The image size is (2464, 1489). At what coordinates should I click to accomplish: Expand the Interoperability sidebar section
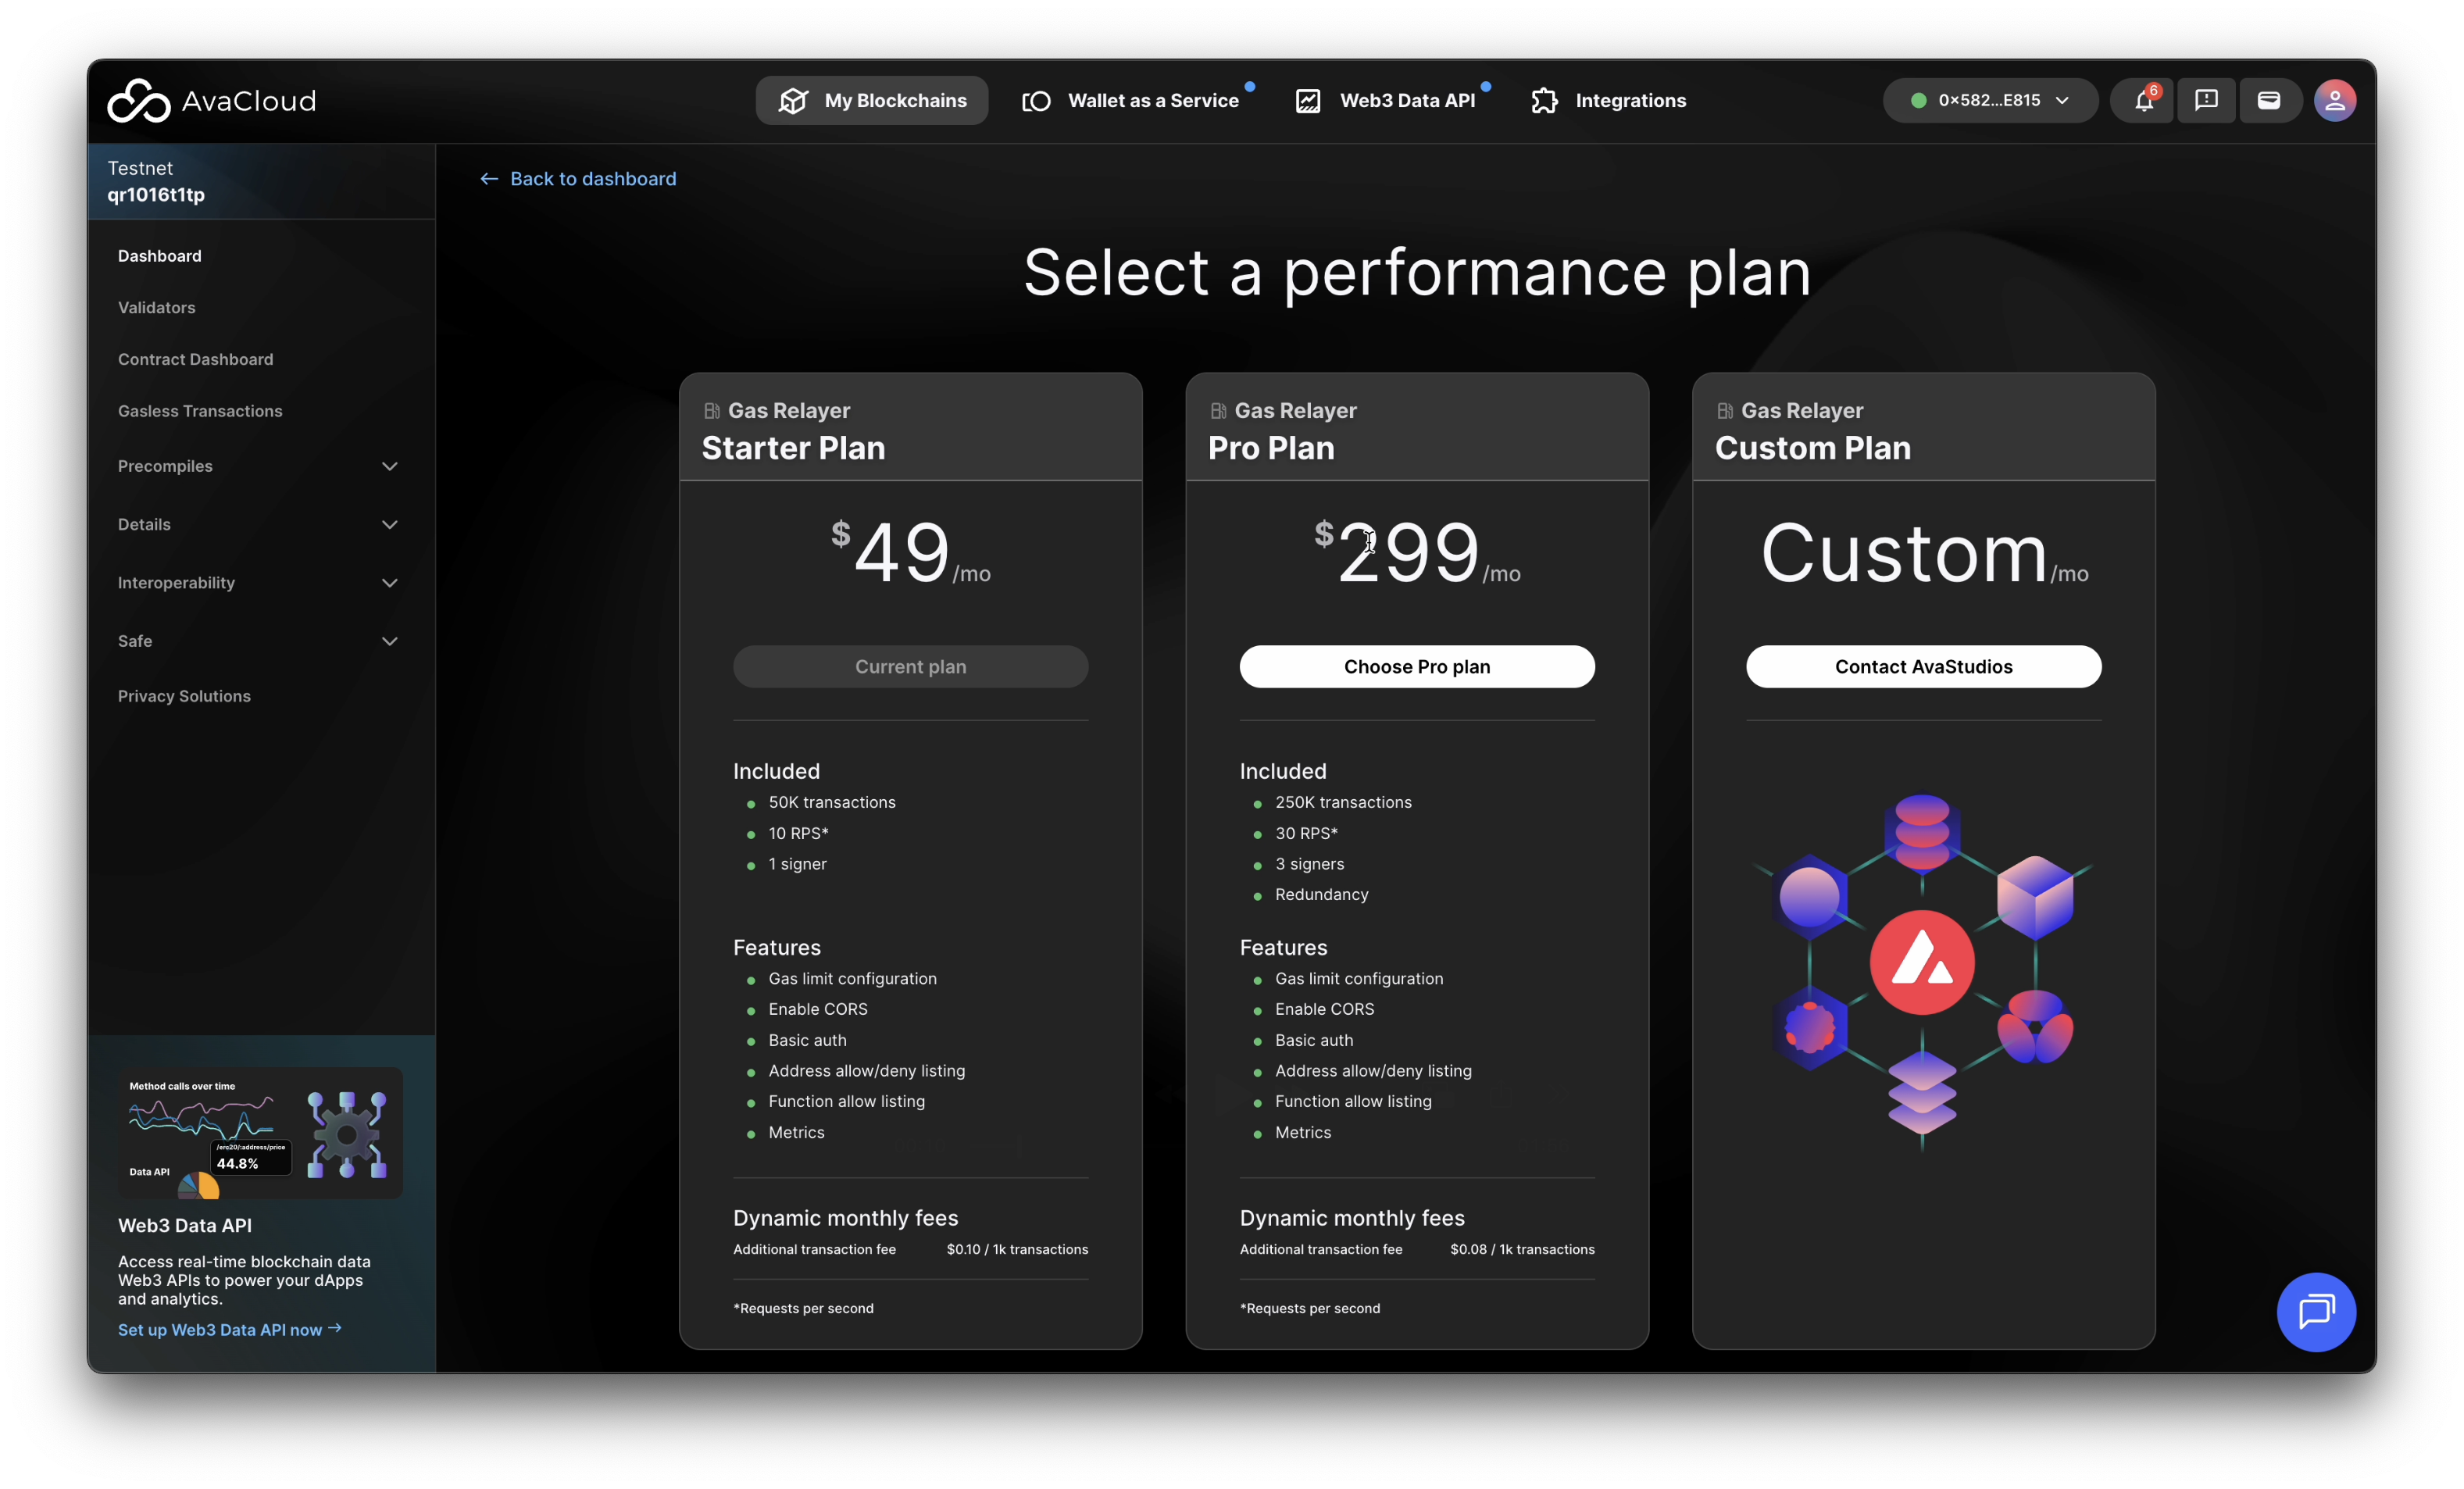click(390, 583)
